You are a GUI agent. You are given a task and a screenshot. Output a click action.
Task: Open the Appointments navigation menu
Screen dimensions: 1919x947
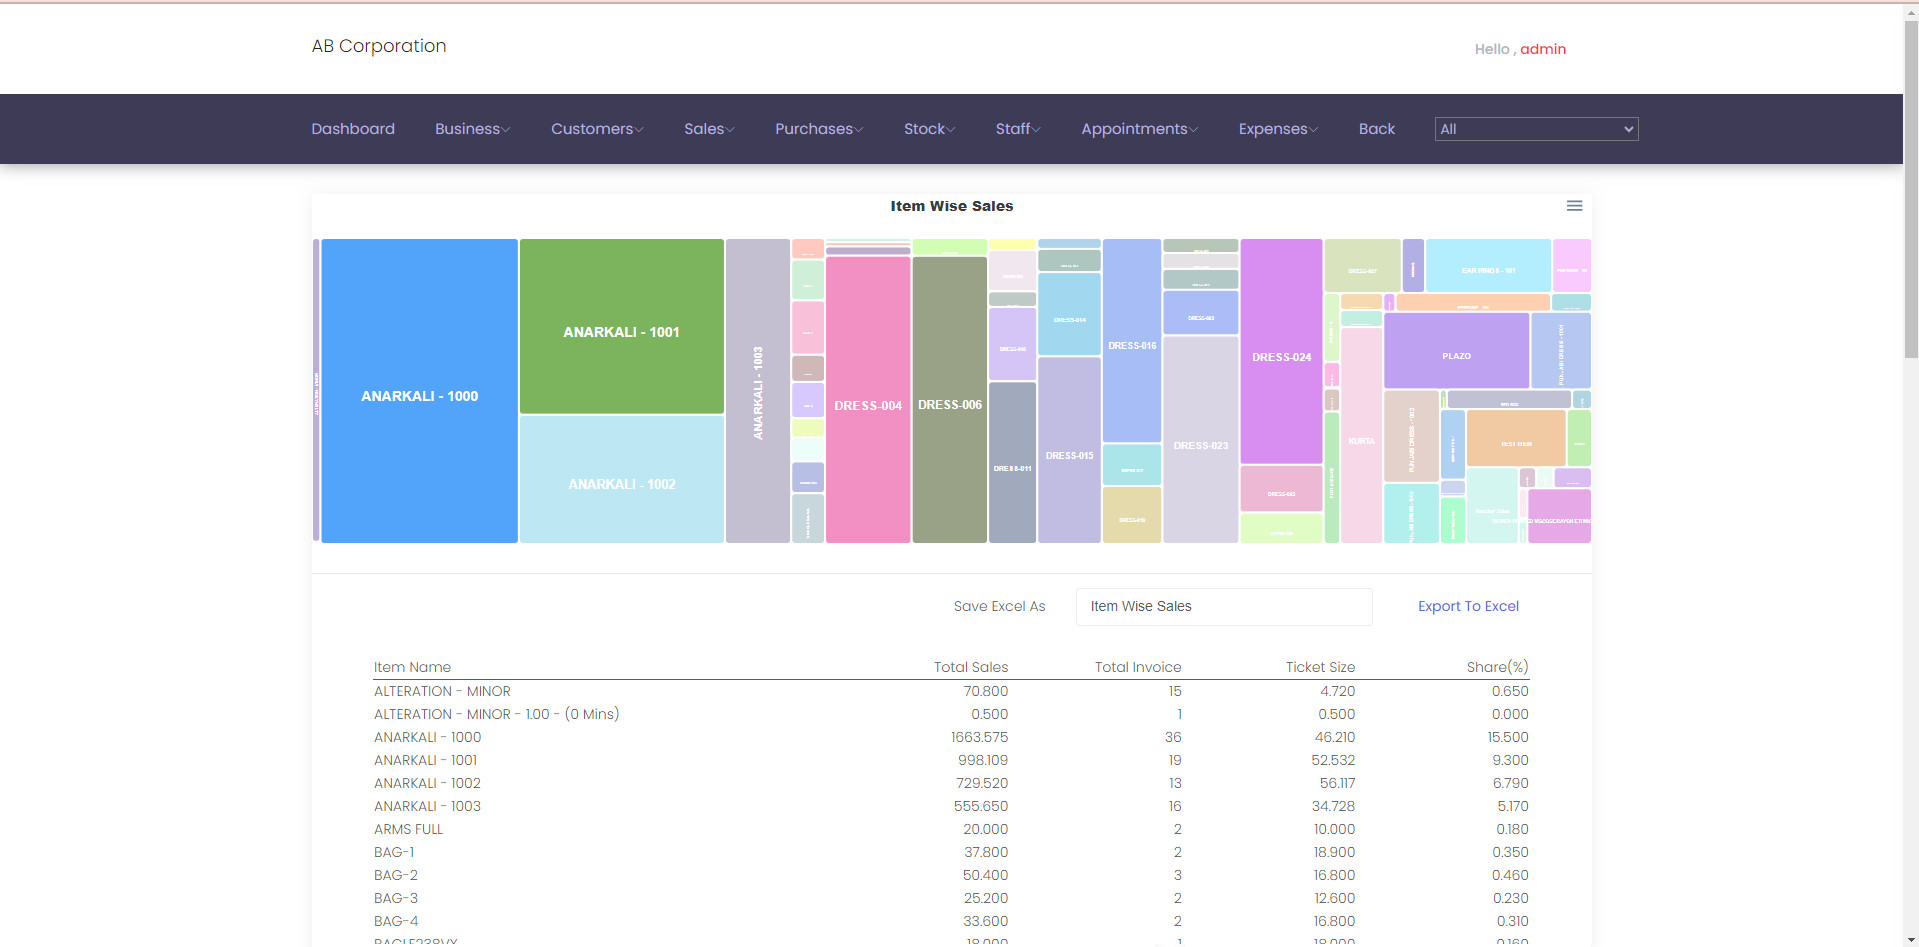[x=1139, y=129]
